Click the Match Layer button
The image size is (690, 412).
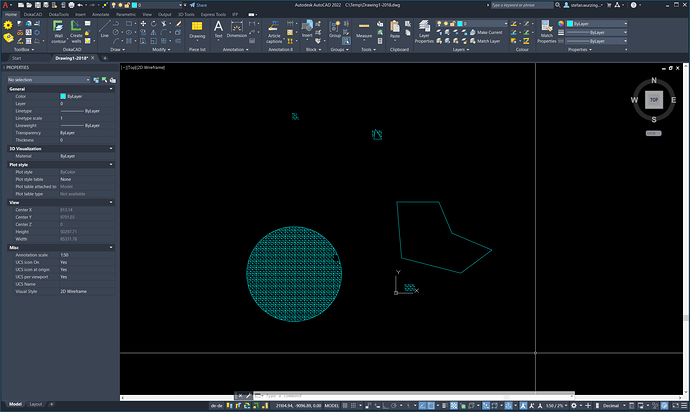[x=487, y=40]
